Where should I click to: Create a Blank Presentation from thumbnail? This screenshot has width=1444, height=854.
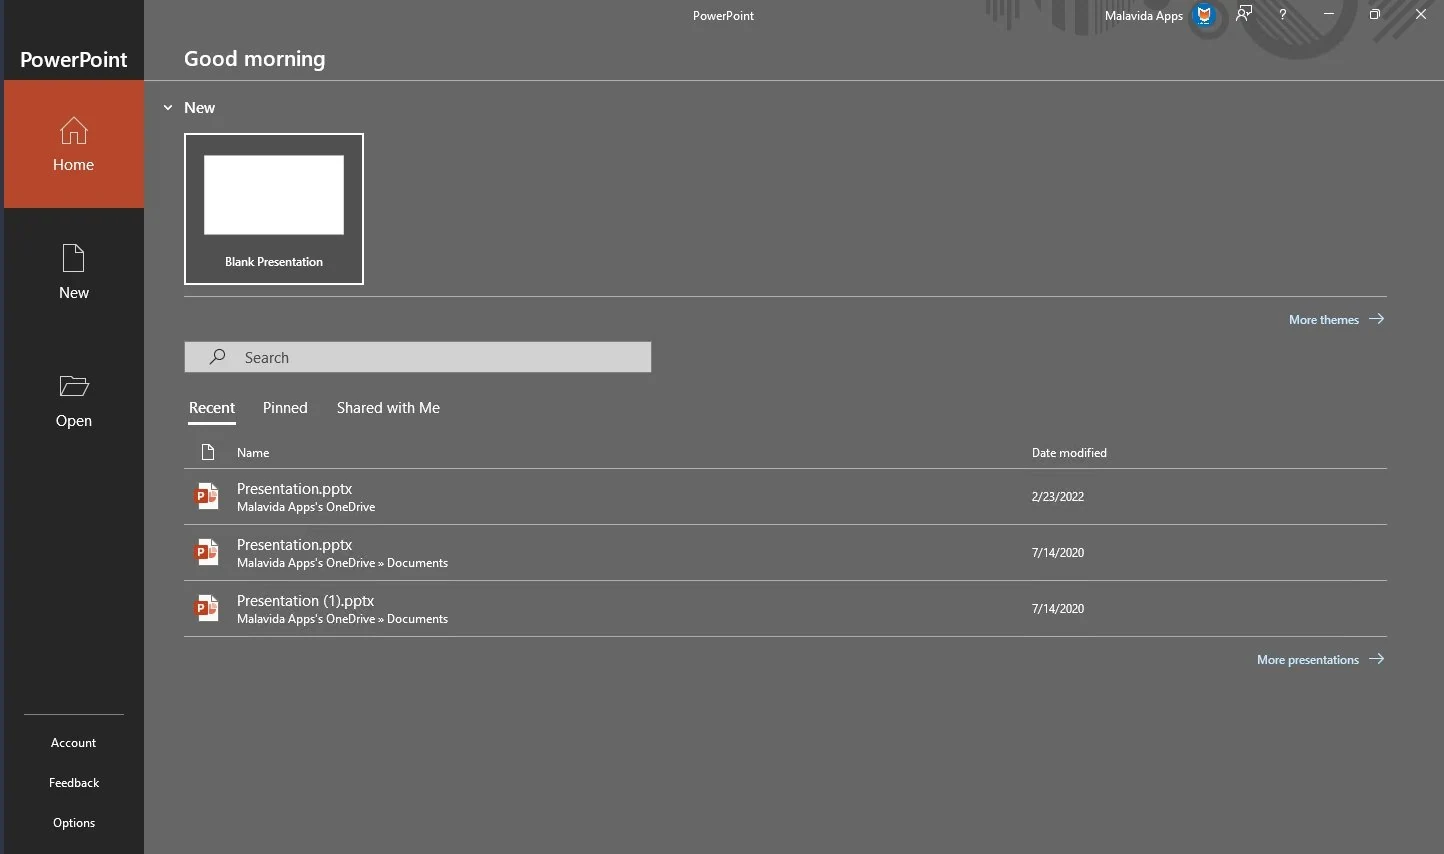(x=274, y=209)
